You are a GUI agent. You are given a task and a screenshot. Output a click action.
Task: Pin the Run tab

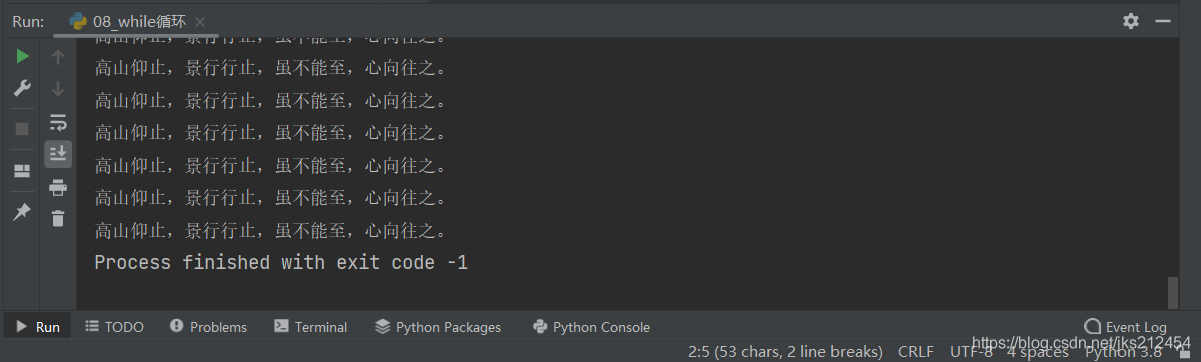[22, 212]
